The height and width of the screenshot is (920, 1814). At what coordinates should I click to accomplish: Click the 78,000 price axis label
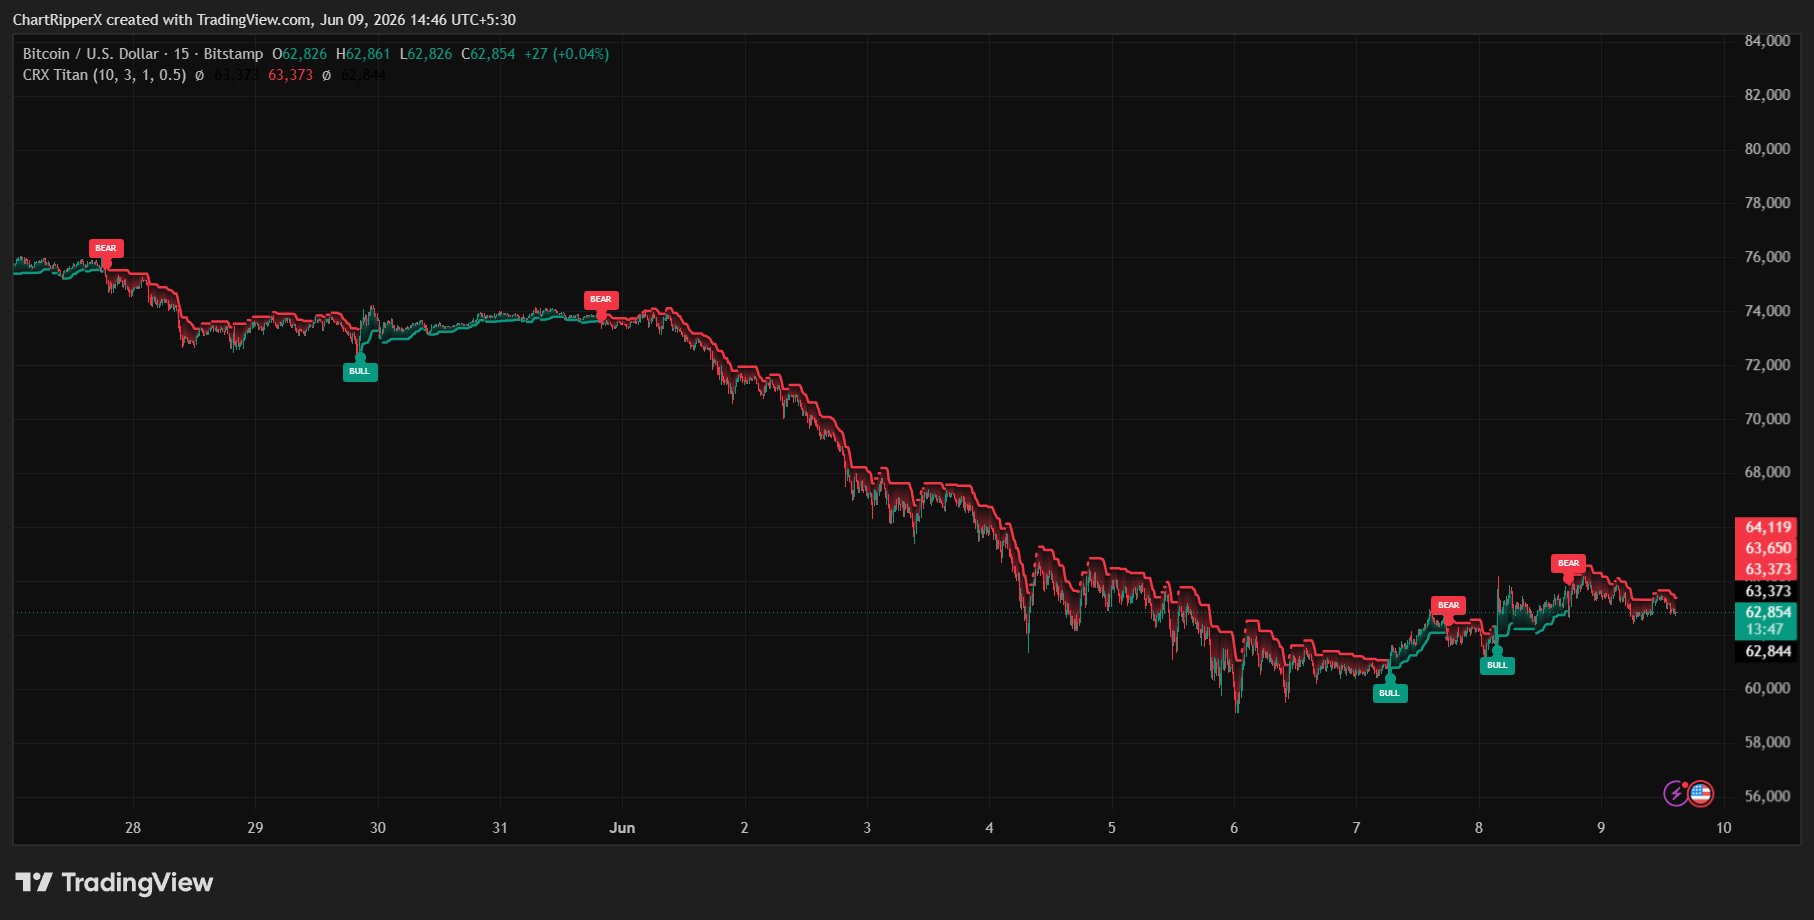pos(1767,203)
